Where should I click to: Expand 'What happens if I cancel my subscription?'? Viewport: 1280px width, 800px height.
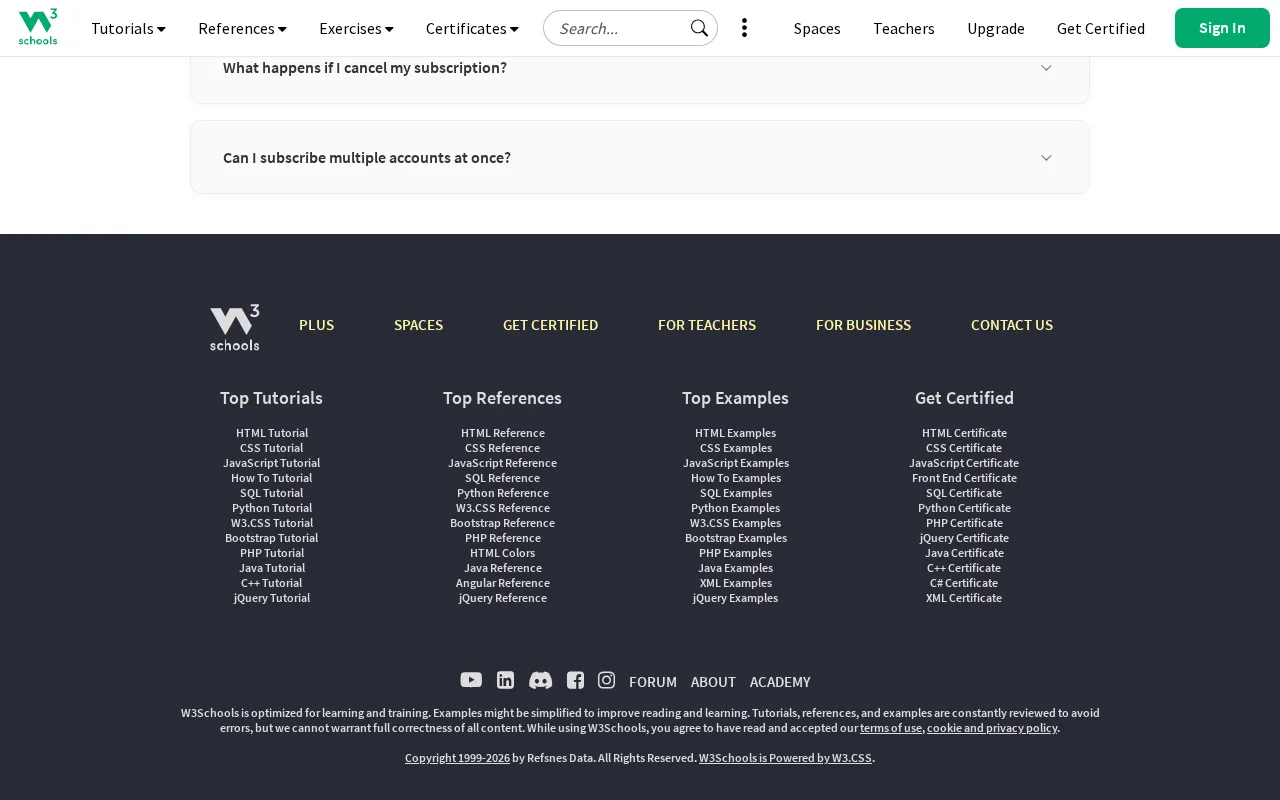coord(640,68)
